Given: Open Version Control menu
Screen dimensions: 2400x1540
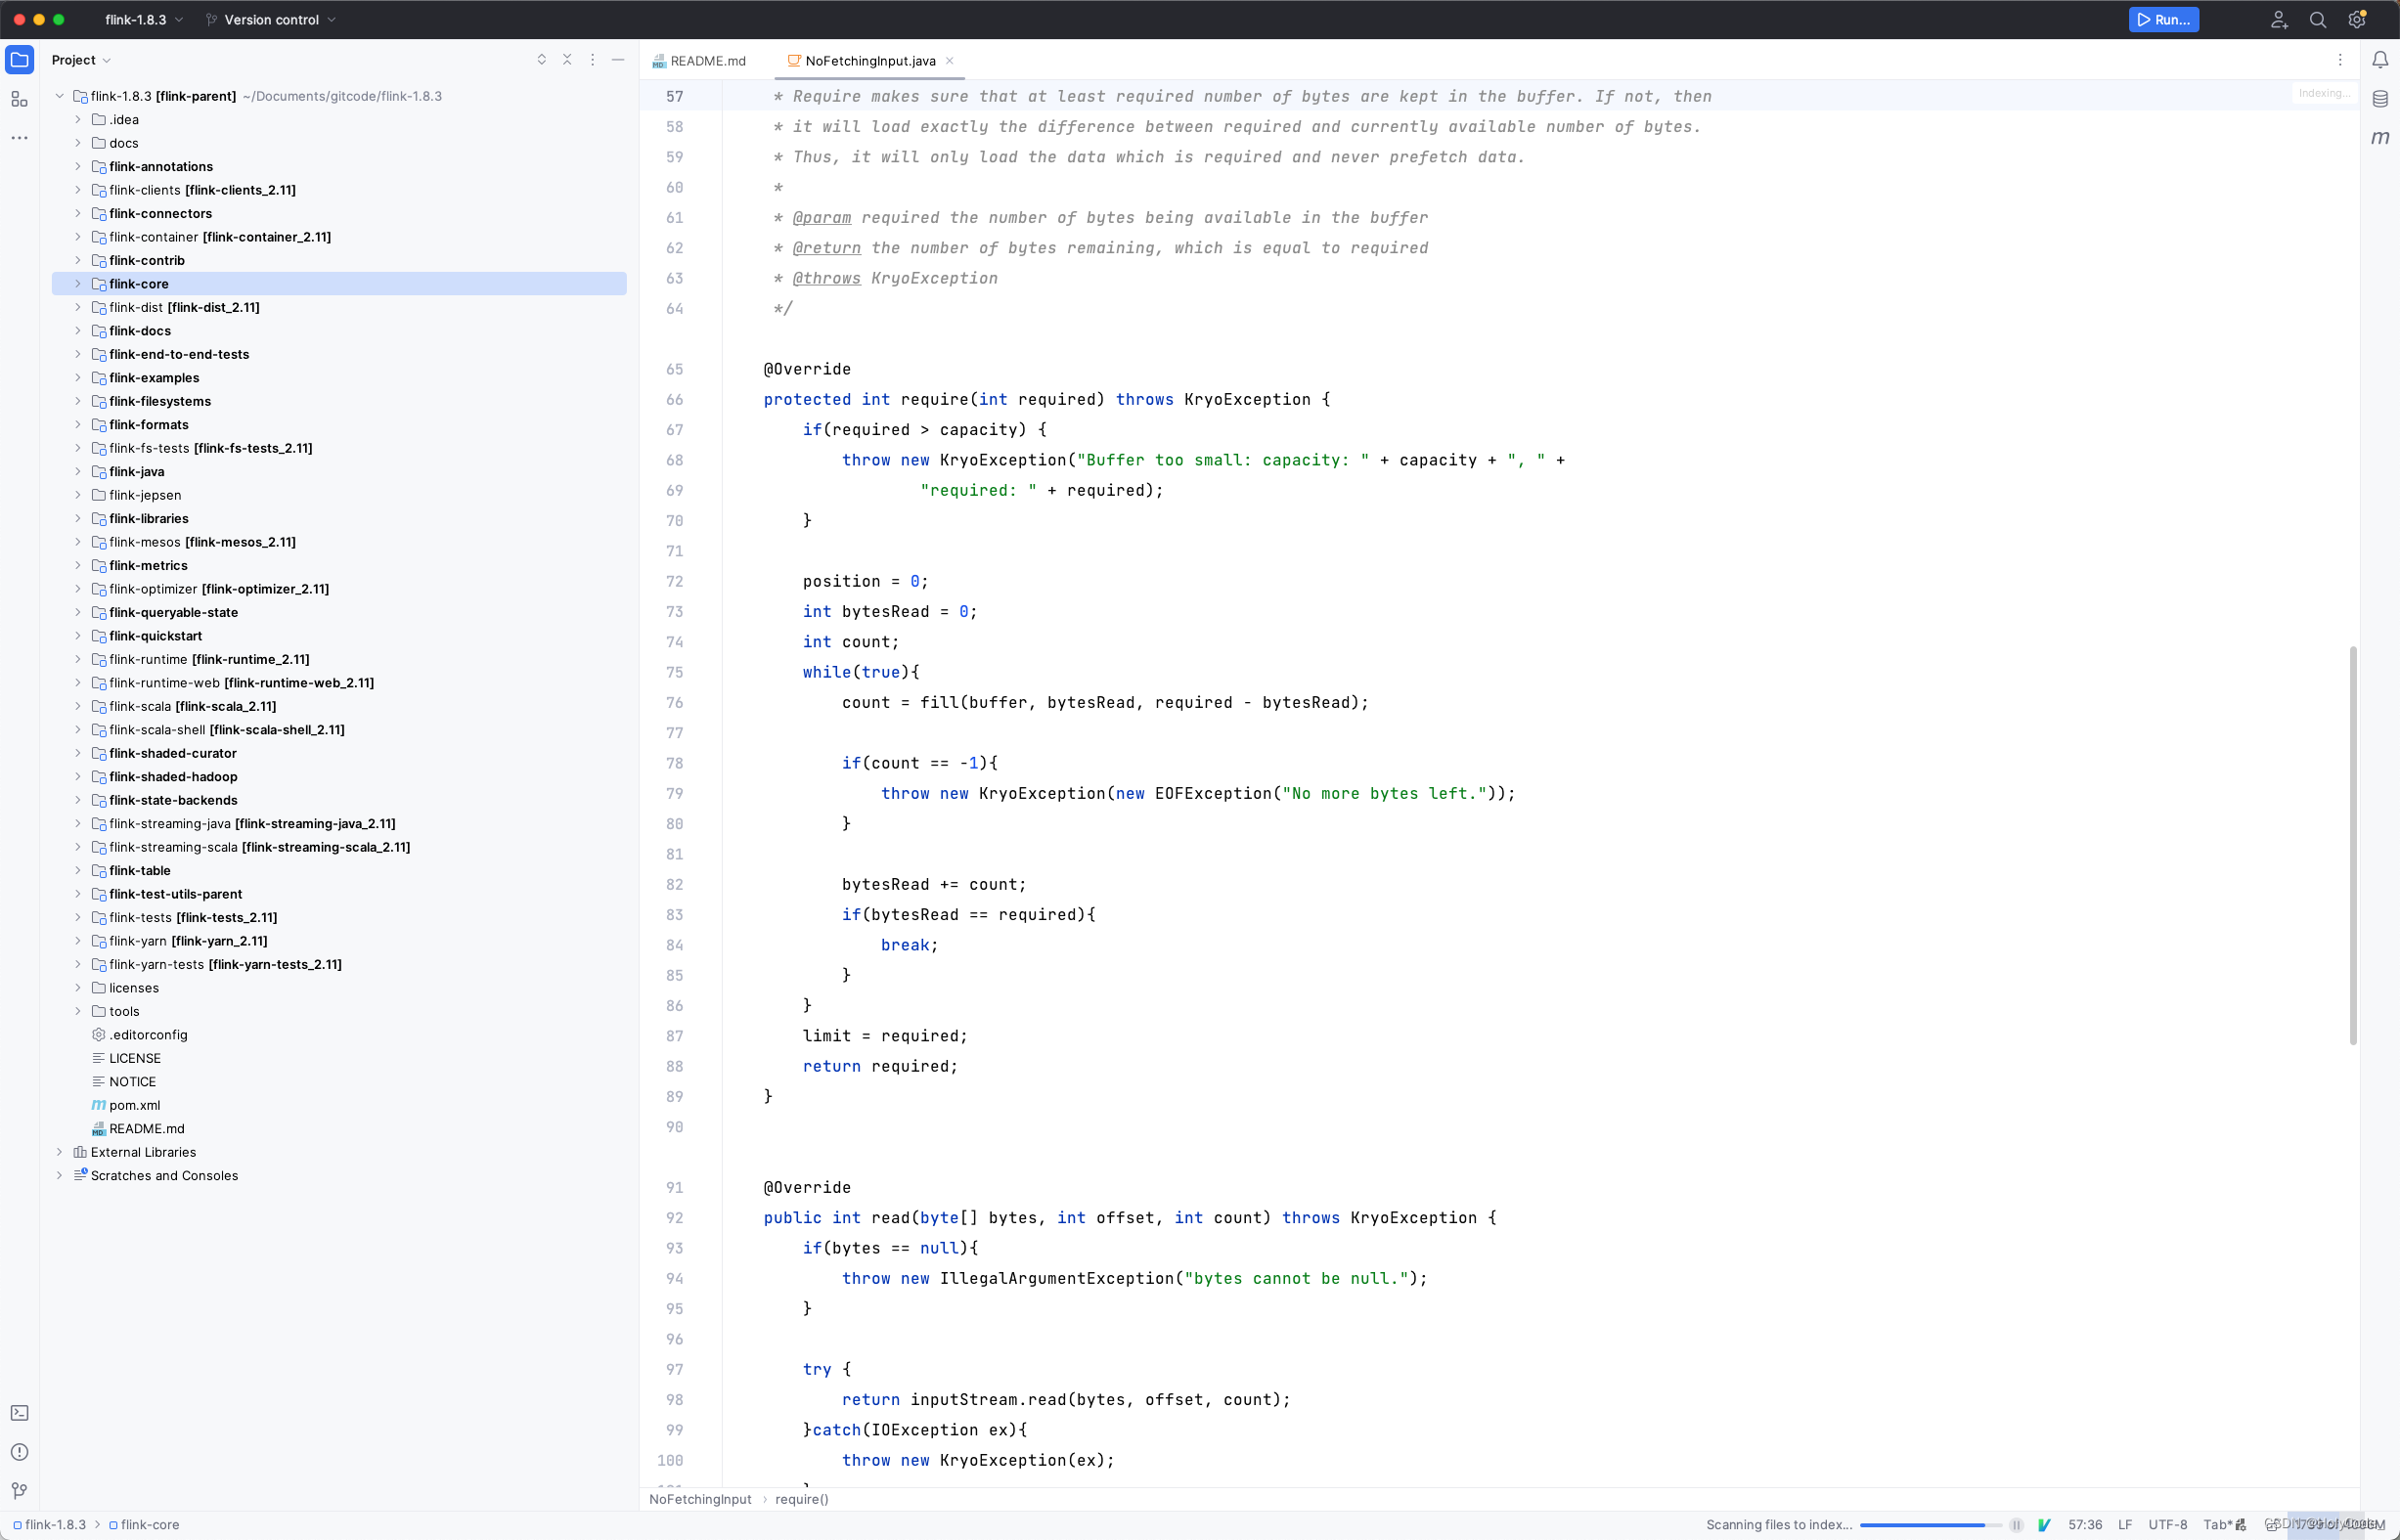Looking at the screenshot, I should click(271, 20).
